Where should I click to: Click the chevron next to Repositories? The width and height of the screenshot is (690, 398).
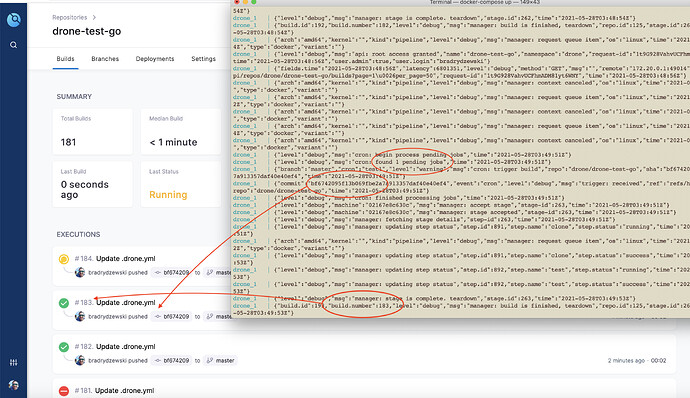click(94, 18)
